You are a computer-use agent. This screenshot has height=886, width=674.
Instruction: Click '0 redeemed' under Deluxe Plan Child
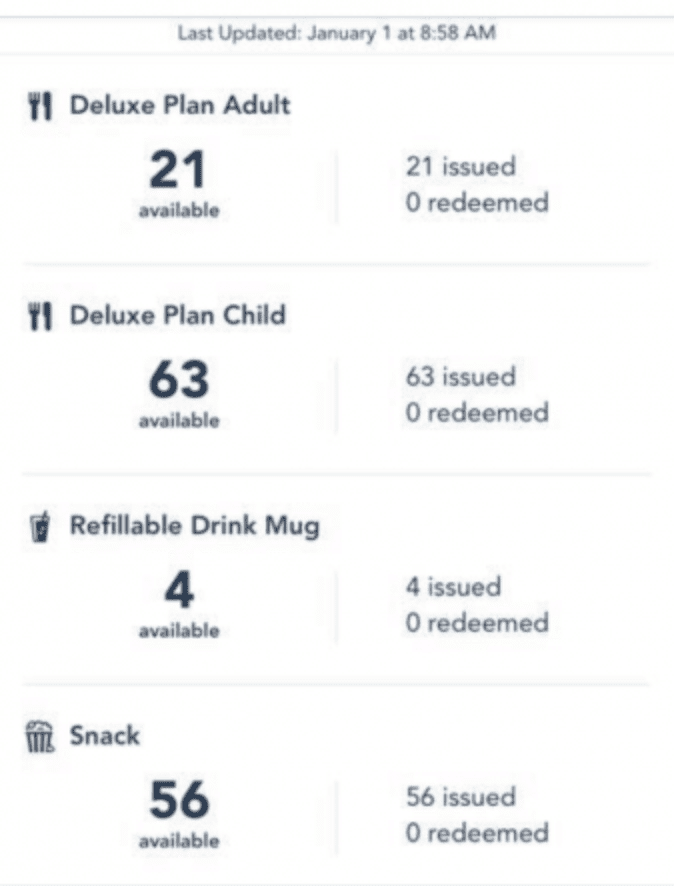point(477,412)
